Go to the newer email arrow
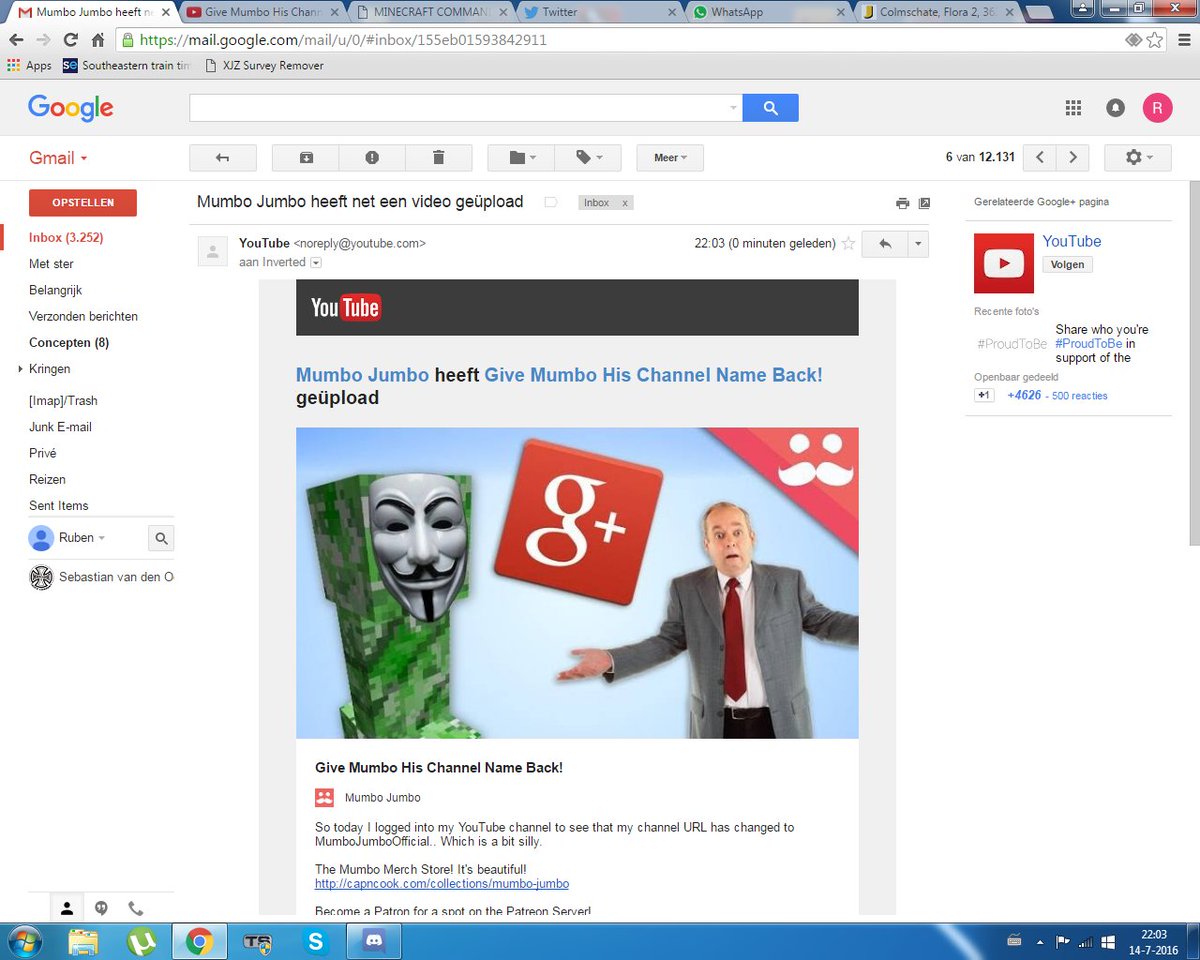 click(x=1040, y=158)
